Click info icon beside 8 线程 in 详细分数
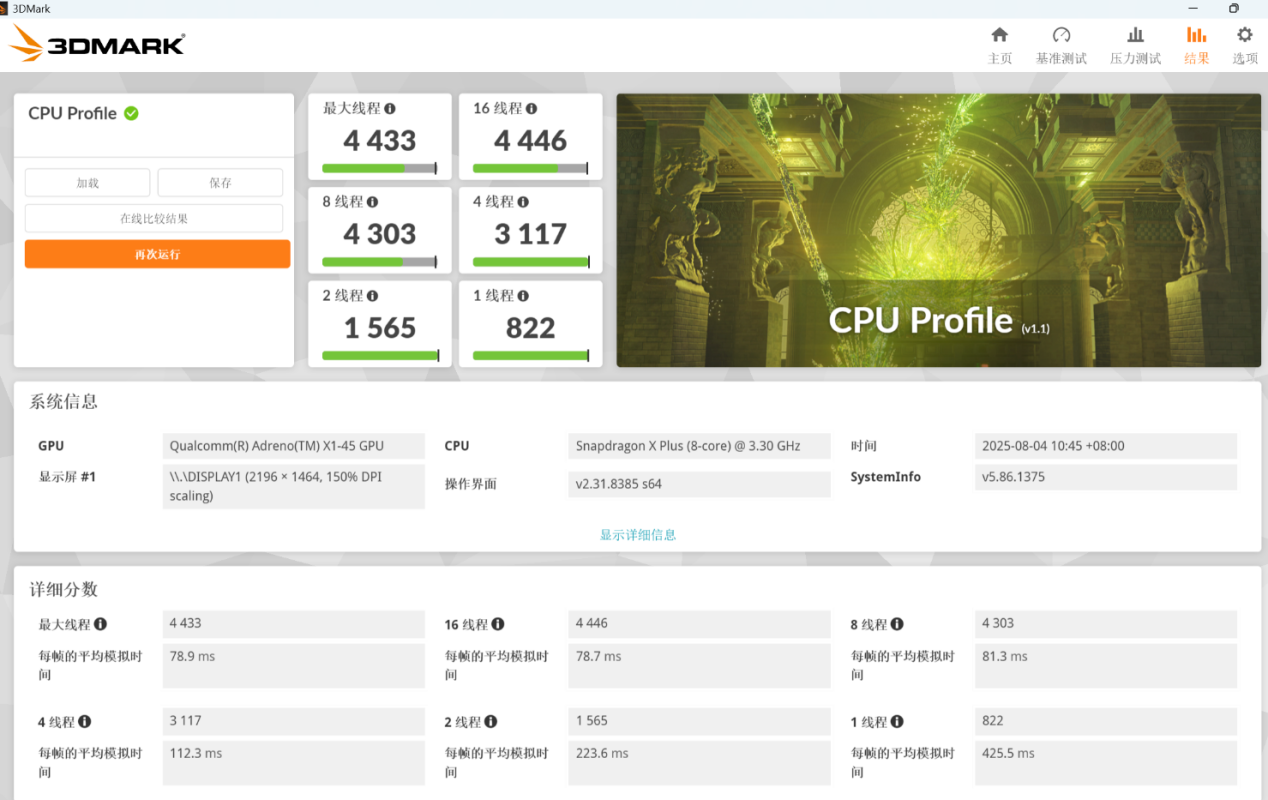Screen dimensions: 1268x800 [897, 624]
